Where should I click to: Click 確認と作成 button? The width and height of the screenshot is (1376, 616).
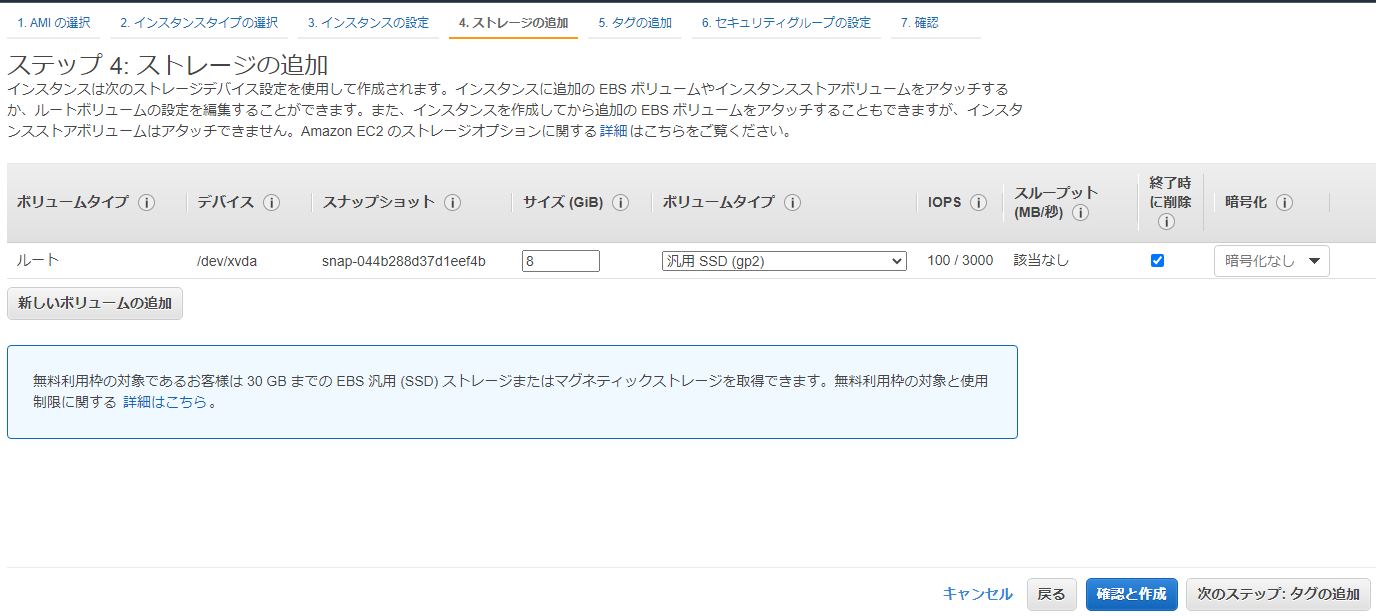pyautogui.click(x=1131, y=594)
